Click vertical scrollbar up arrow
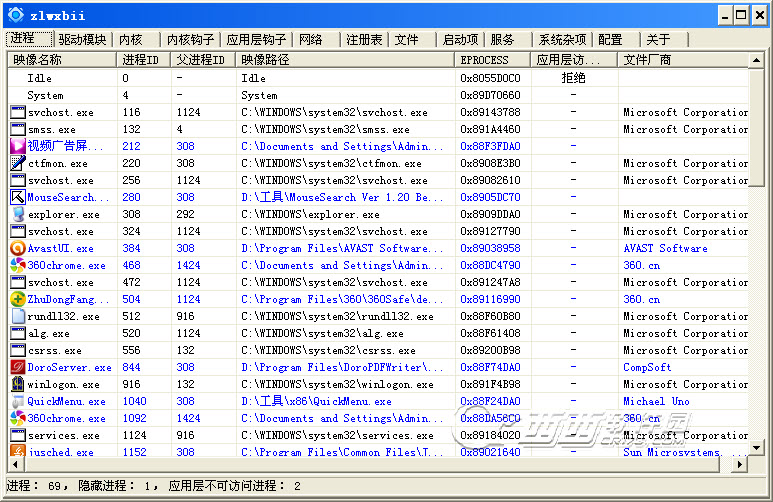Viewport: 773px width, 502px height. [x=756, y=60]
